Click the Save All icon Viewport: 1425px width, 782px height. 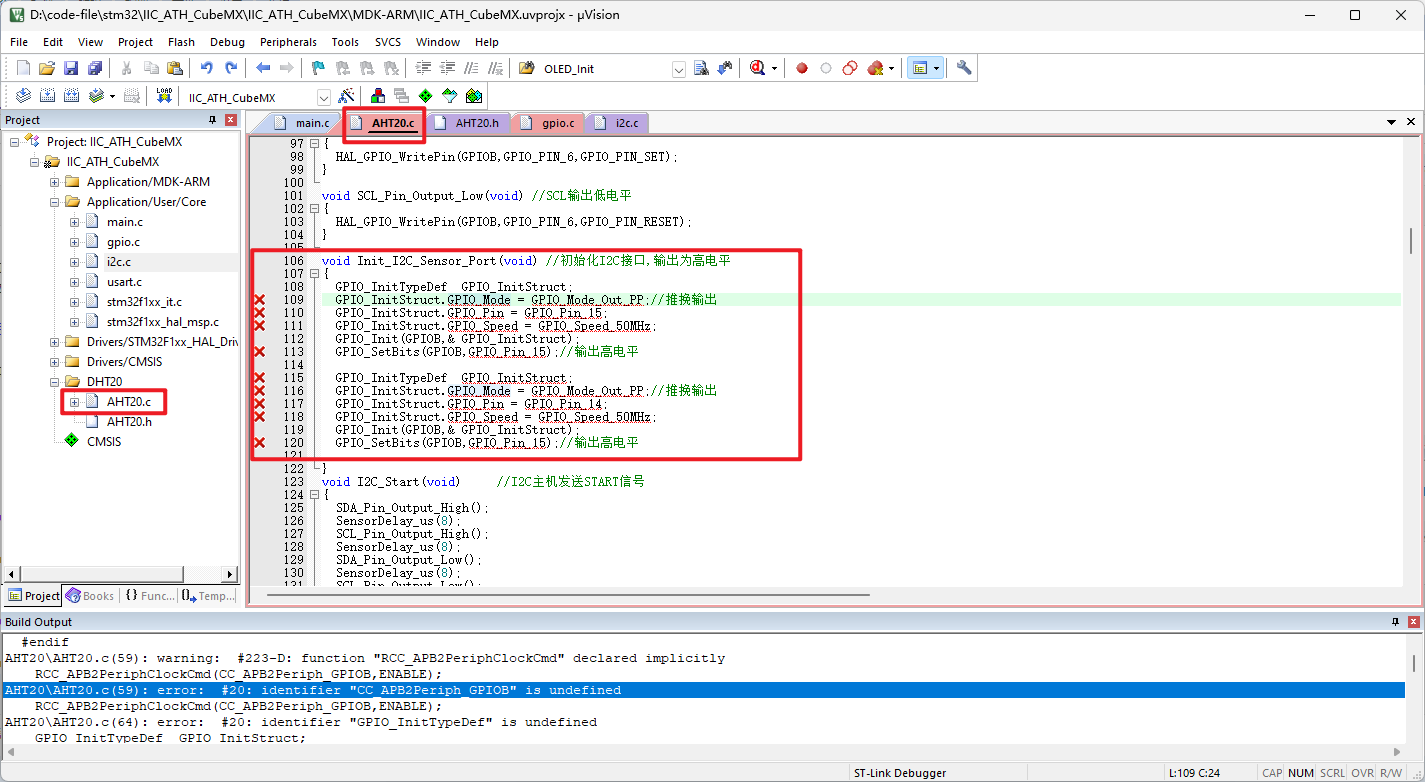(95, 68)
